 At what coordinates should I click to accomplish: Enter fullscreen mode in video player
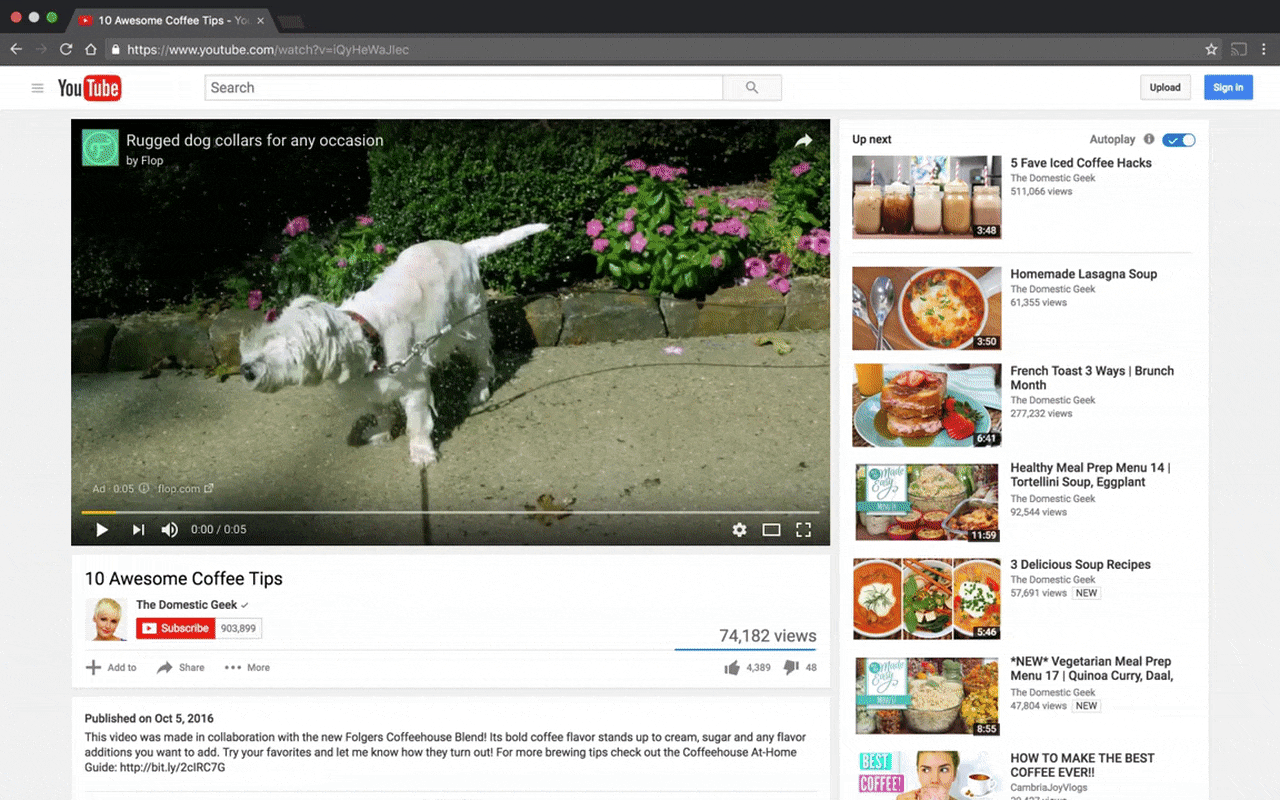pos(803,530)
